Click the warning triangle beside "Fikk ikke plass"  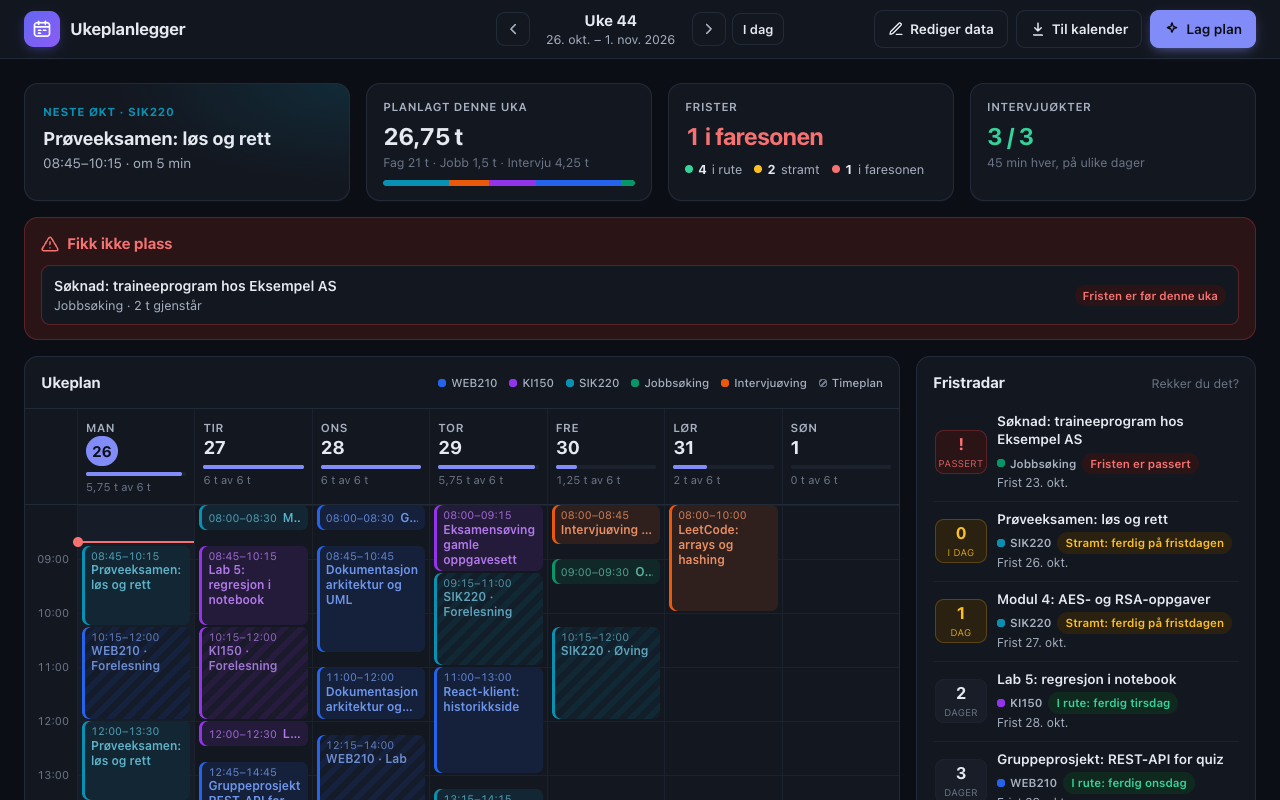(x=50, y=244)
